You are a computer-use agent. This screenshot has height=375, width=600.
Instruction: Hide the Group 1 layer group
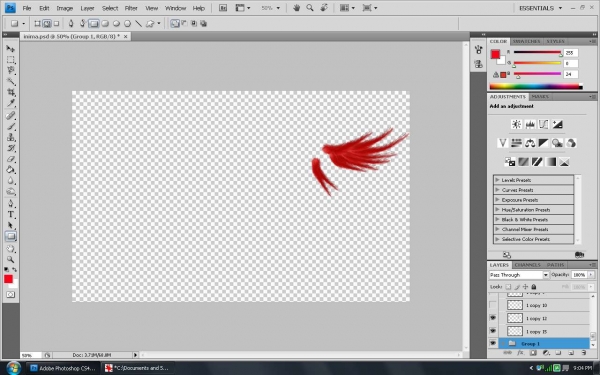[493, 343]
